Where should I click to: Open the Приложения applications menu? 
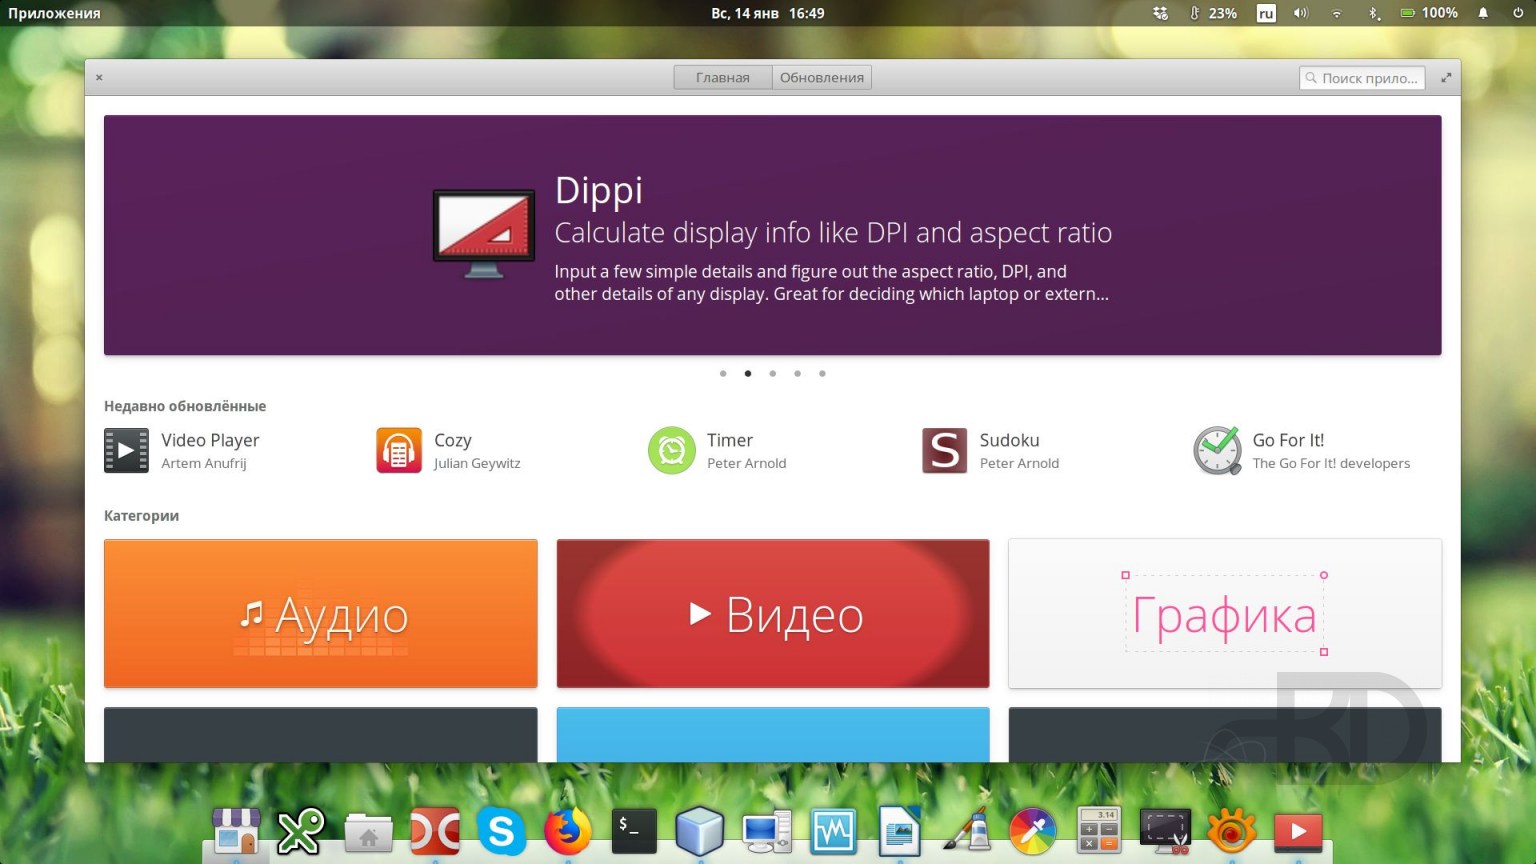54,13
